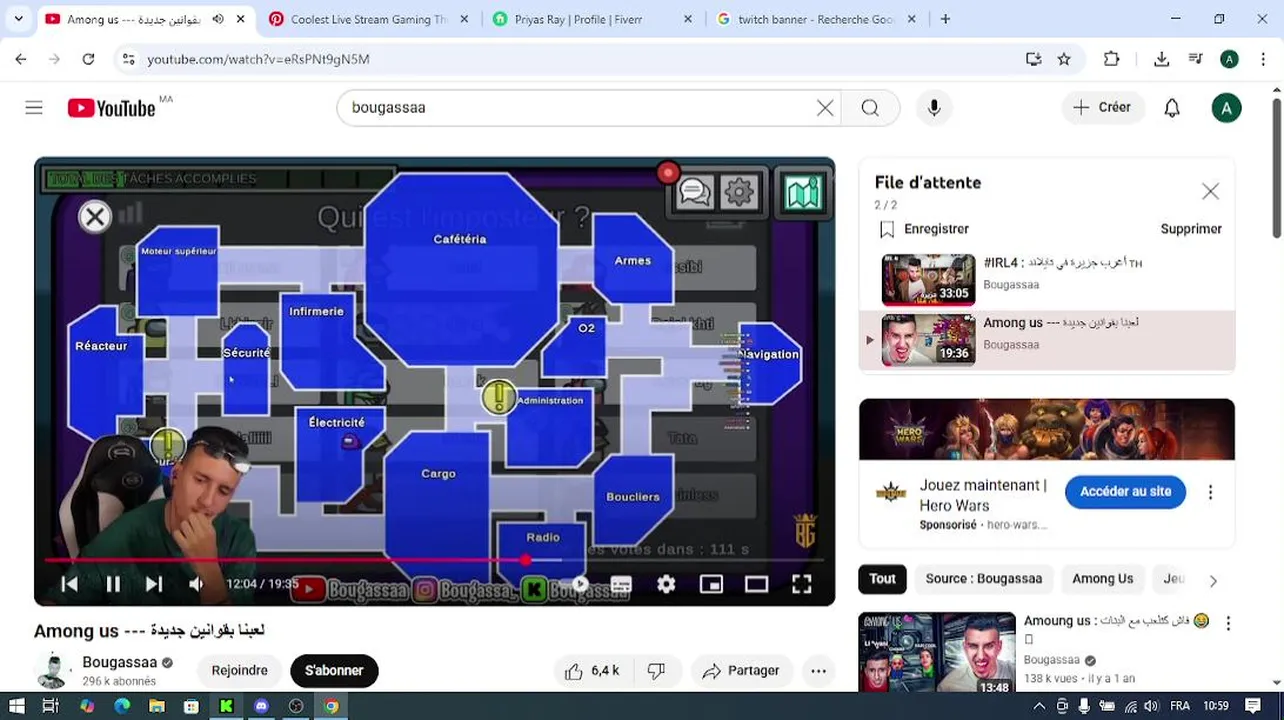View site information icon in address bar
This screenshot has height=720, width=1284.
pyautogui.click(x=128, y=59)
